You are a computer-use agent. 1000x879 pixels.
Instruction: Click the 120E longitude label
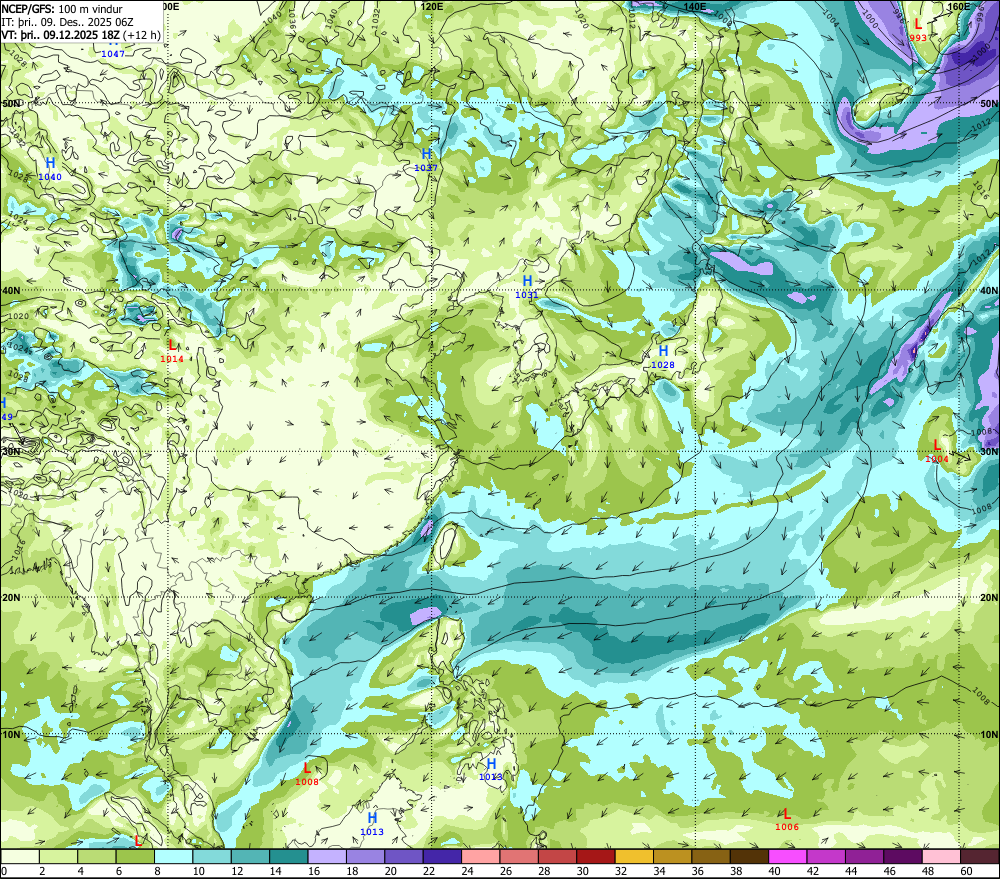tap(432, 6)
